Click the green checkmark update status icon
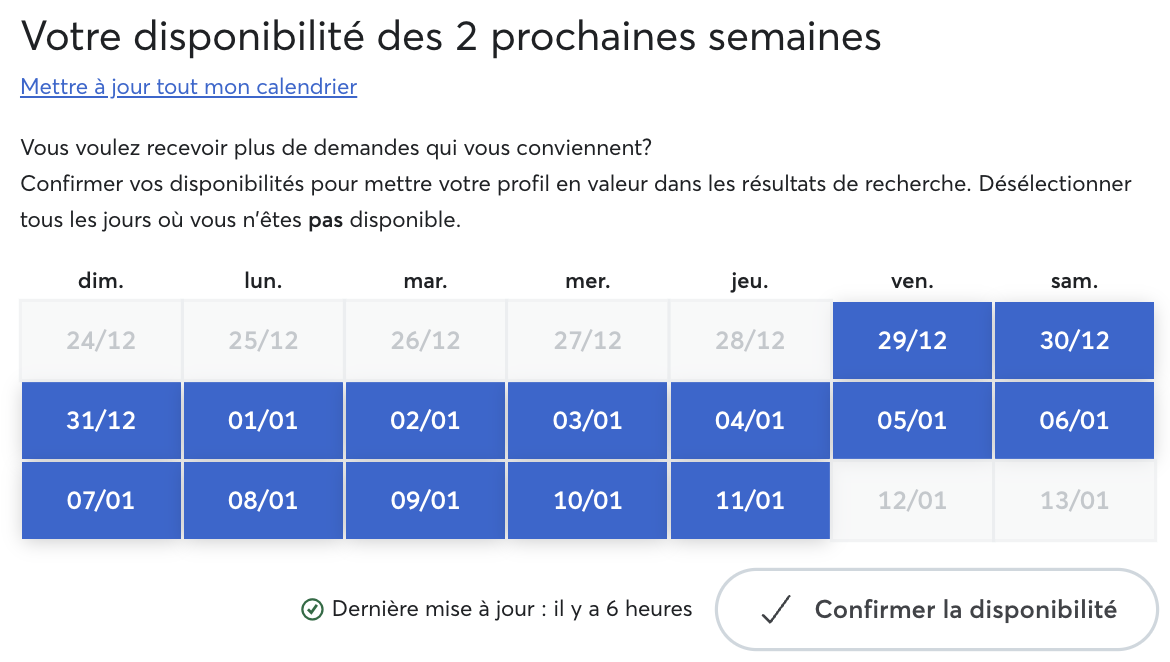The height and width of the screenshot is (662, 1170). [x=312, y=610]
